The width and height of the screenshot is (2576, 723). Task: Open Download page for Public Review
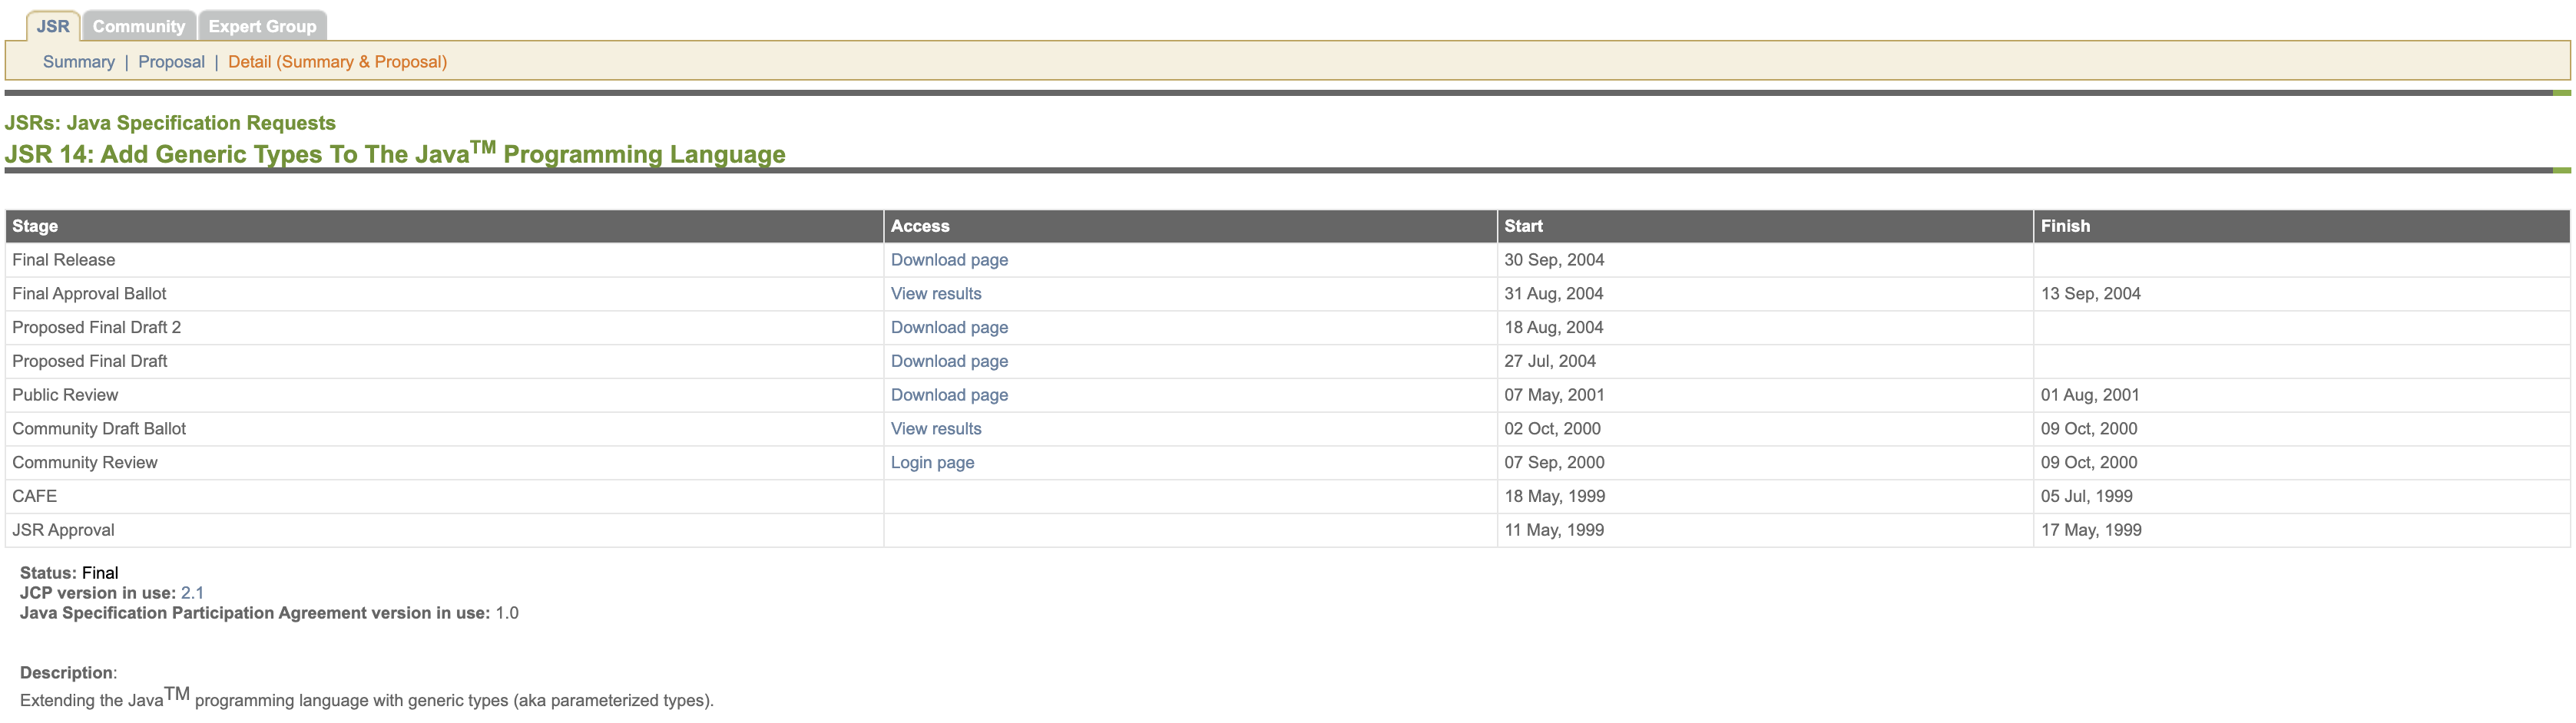[948, 395]
